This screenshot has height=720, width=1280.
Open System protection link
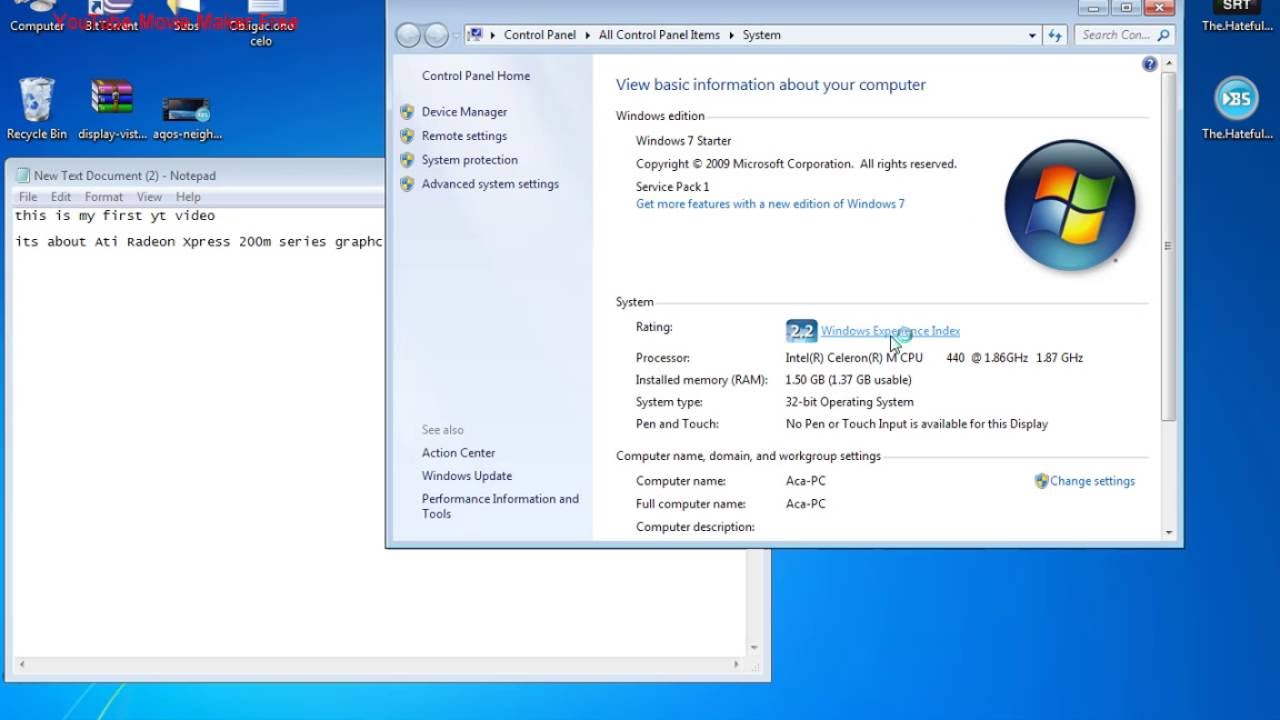[x=470, y=160]
